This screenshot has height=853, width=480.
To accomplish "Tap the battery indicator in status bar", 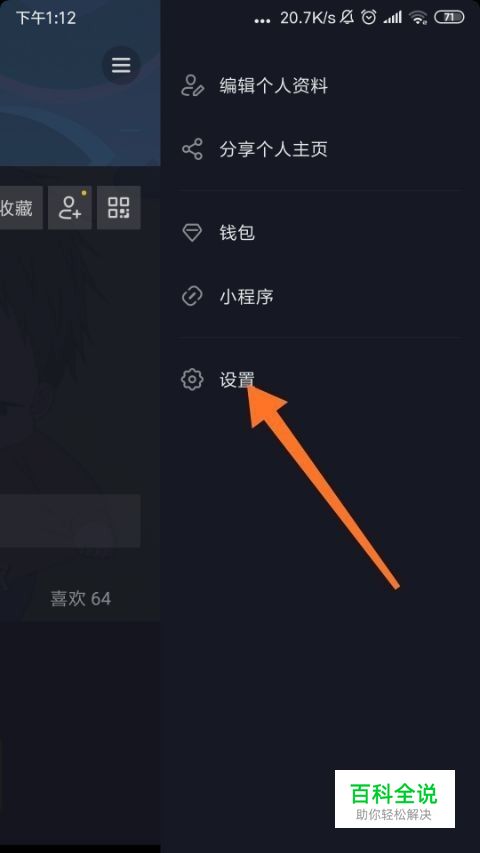I will 449,17.
